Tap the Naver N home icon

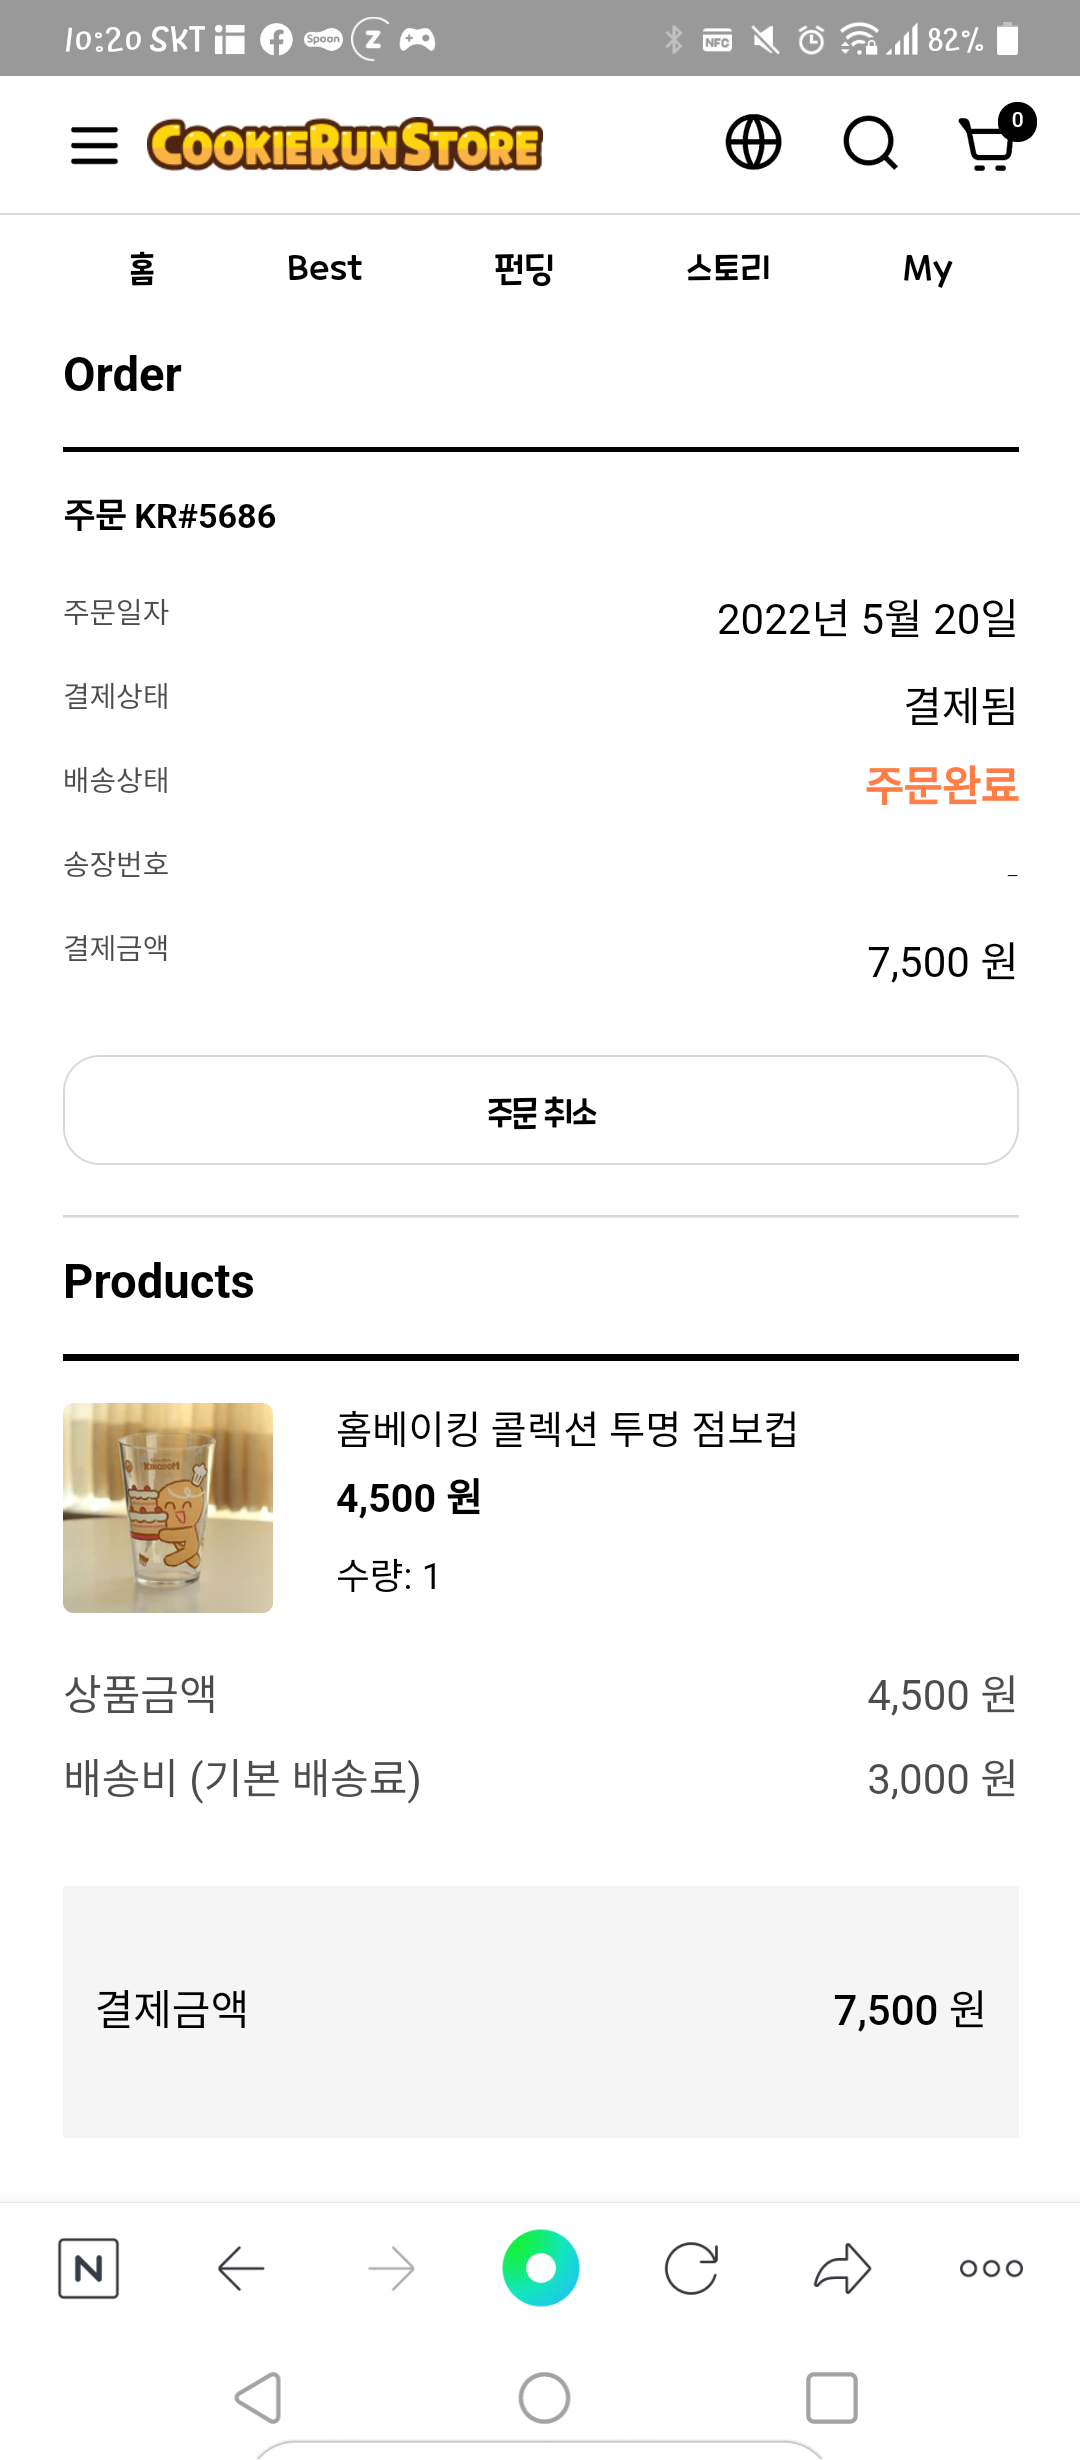pyautogui.click(x=88, y=2268)
